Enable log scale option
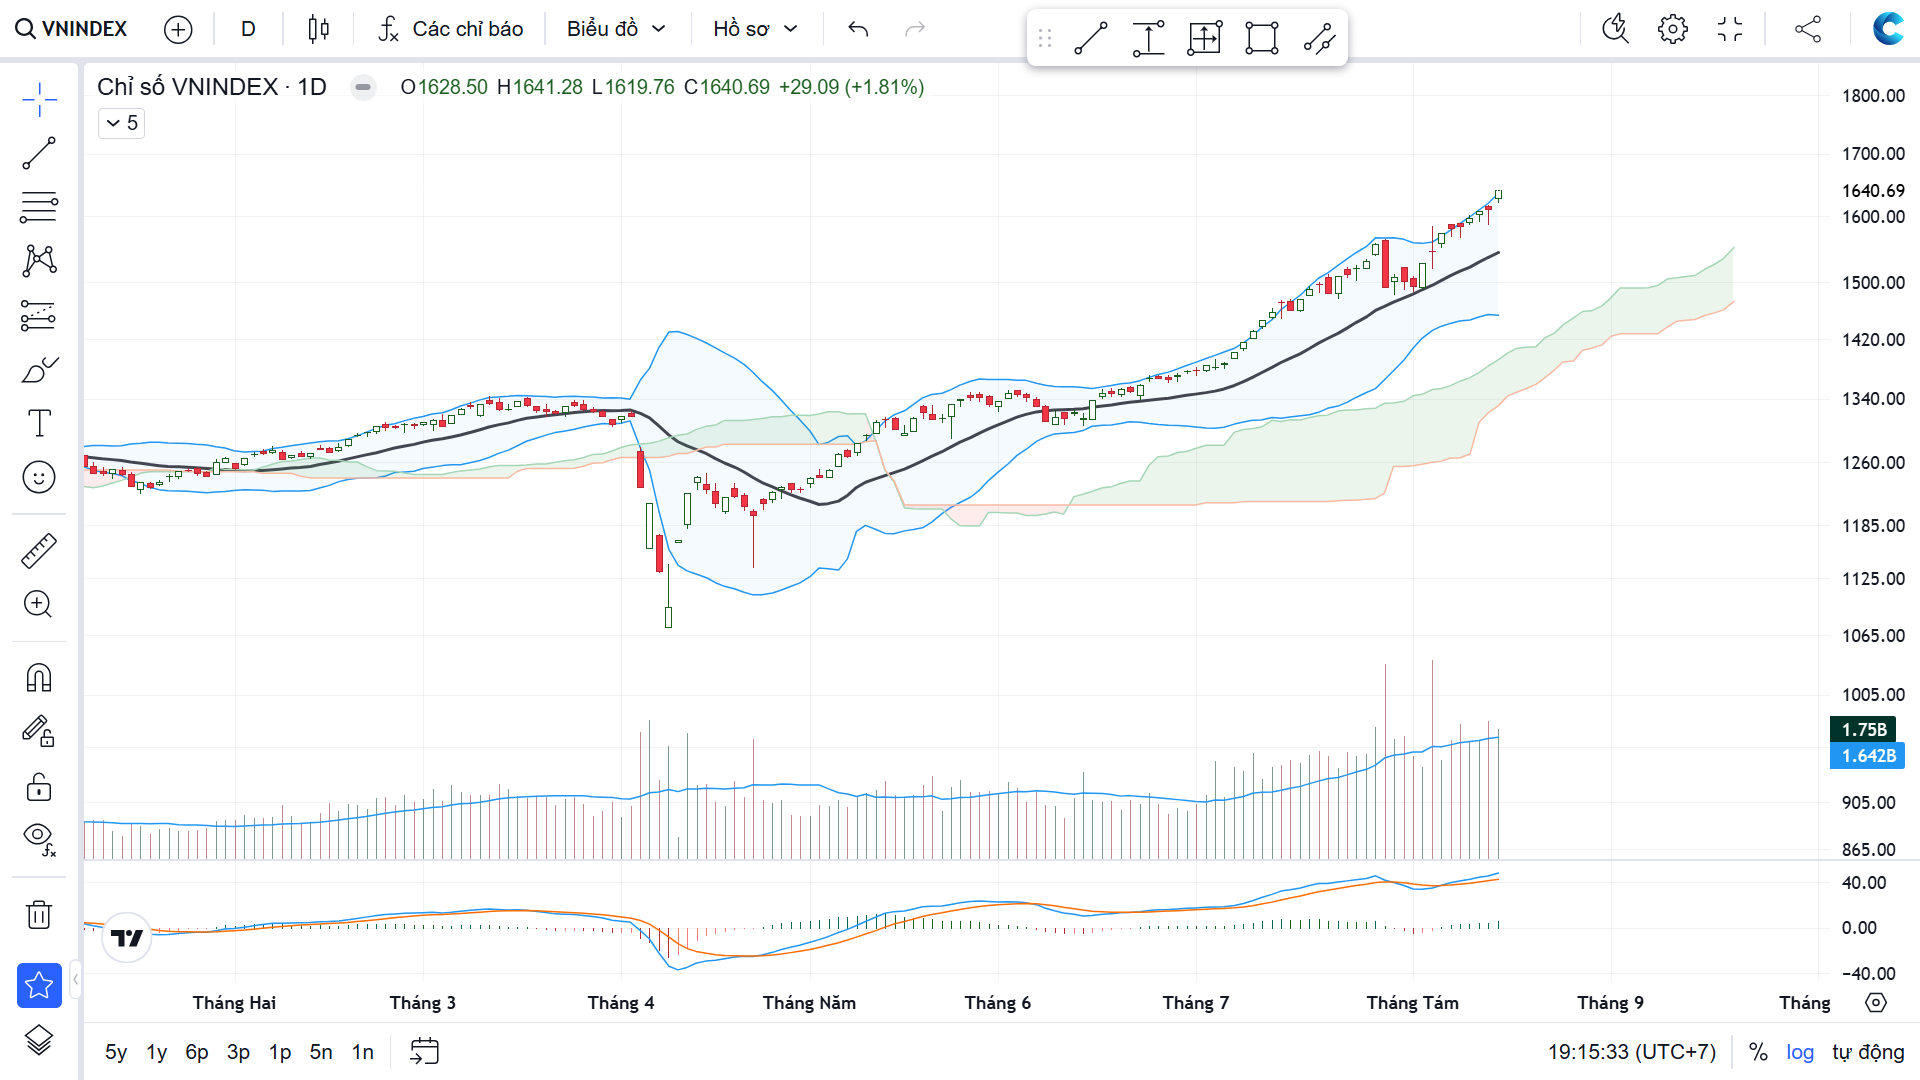The width and height of the screenshot is (1920, 1080). click(x=1800, y=1052)
